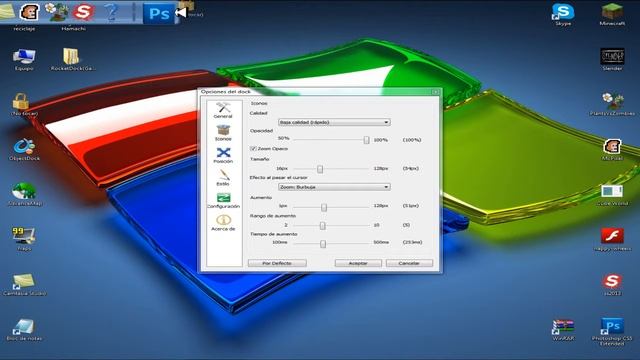Screen dimensions: 640x360
Task: Click the Opacidad slider handle
Action: pyautogui.click(x=367, y=140)
